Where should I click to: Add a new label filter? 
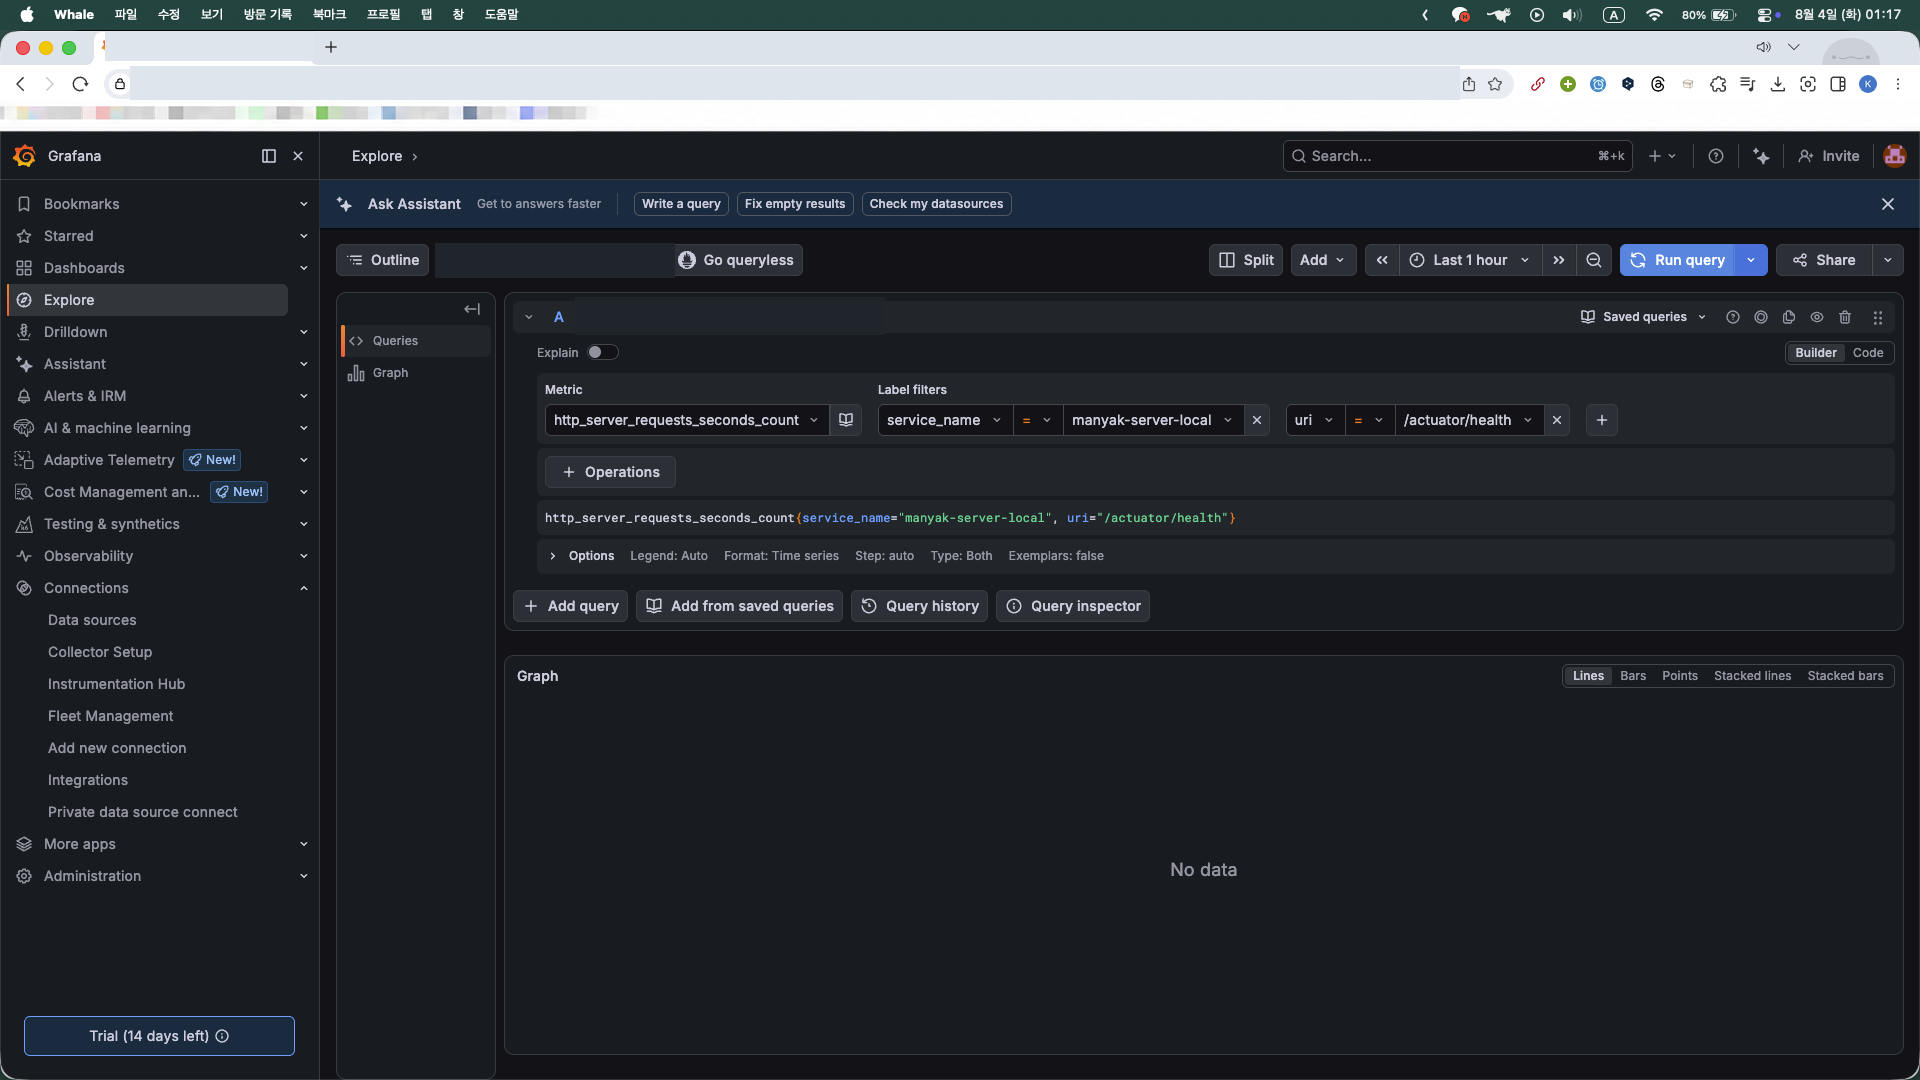[1602, 420]
